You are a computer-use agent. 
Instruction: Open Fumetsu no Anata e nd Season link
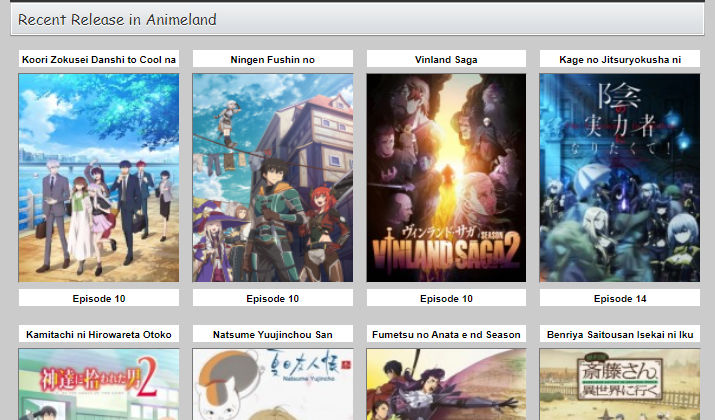[x=446, y=335]
